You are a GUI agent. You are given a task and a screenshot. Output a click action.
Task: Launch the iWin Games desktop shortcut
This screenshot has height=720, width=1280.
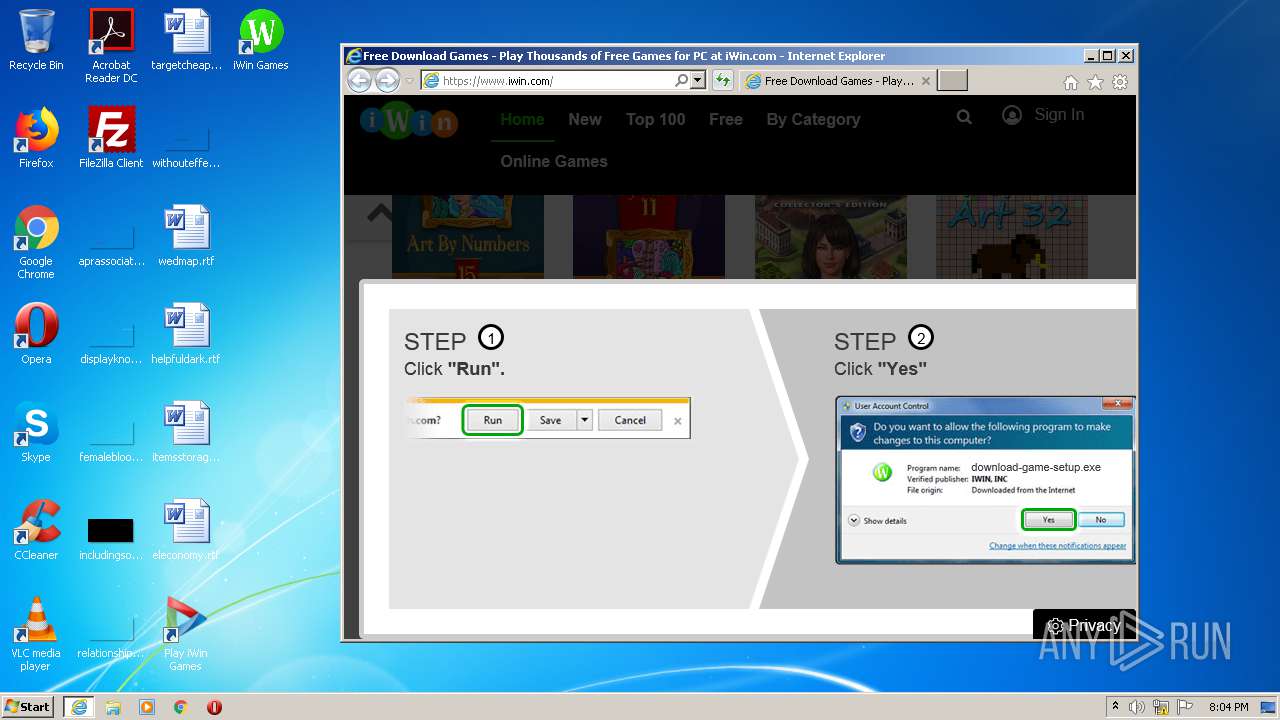(261, 40)
